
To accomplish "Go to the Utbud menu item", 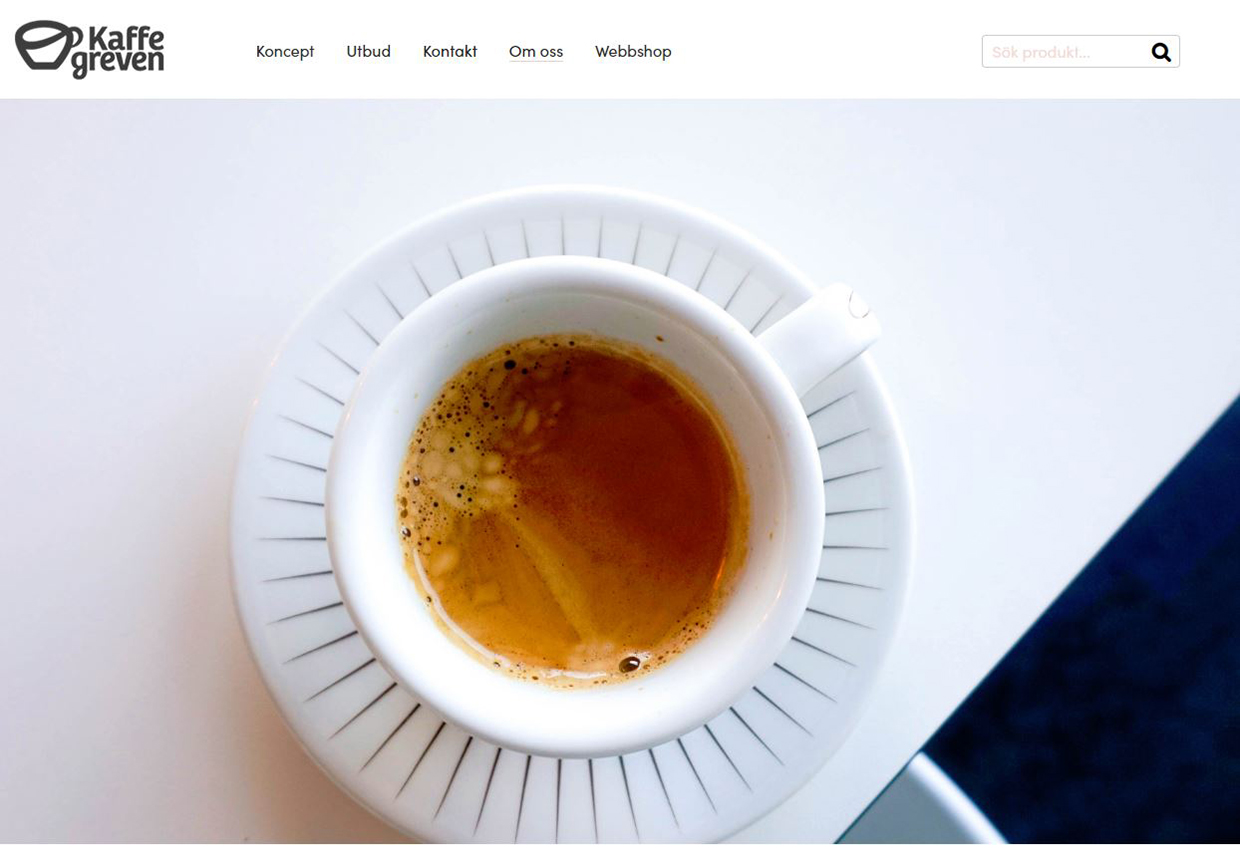I will (368, 51).
